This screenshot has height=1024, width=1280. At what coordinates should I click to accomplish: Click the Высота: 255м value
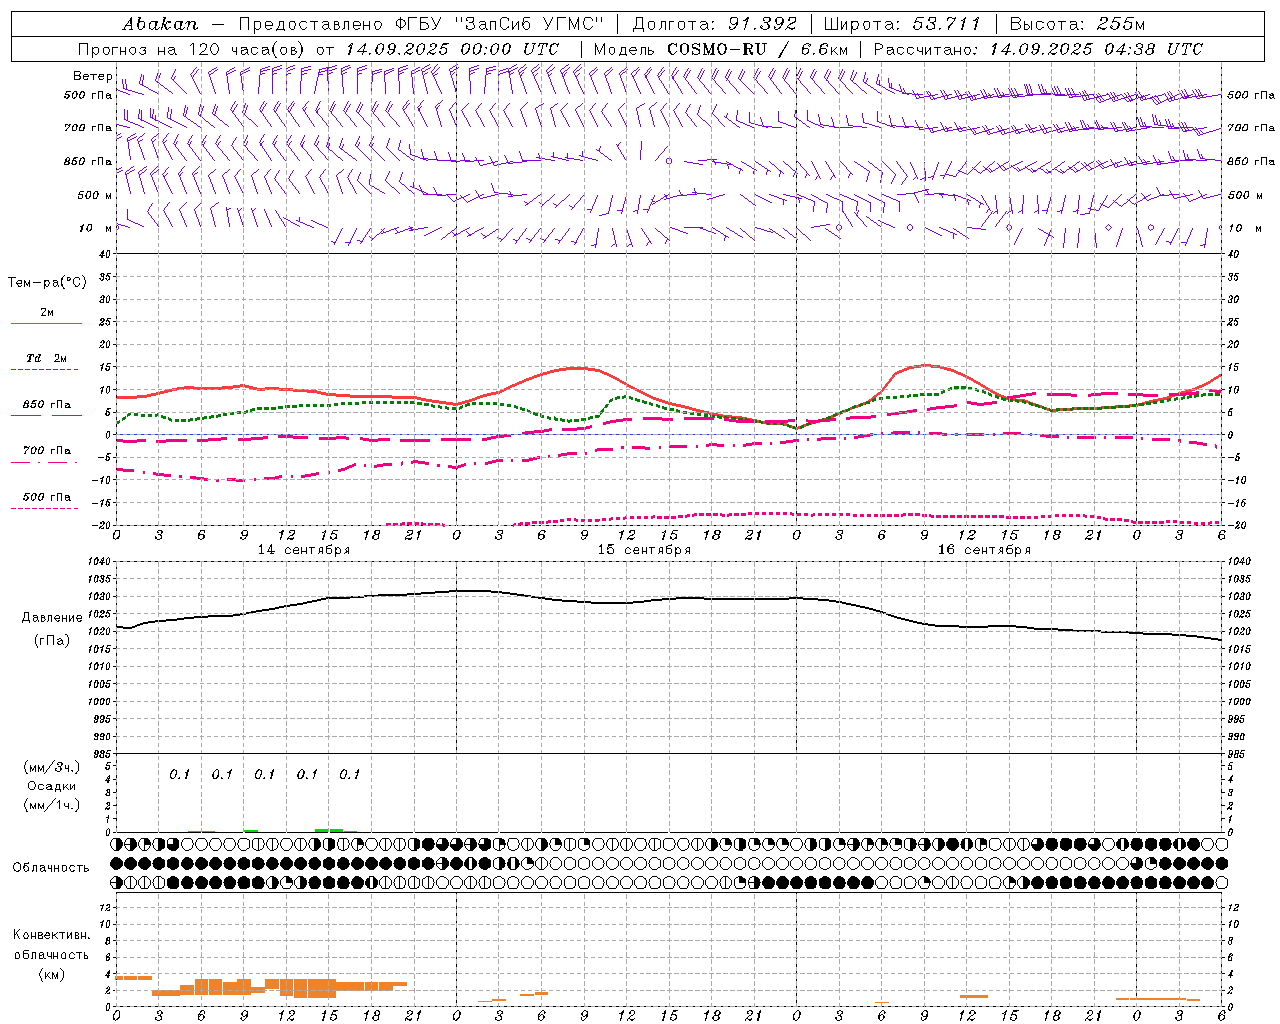click(x=1077, y=23)
